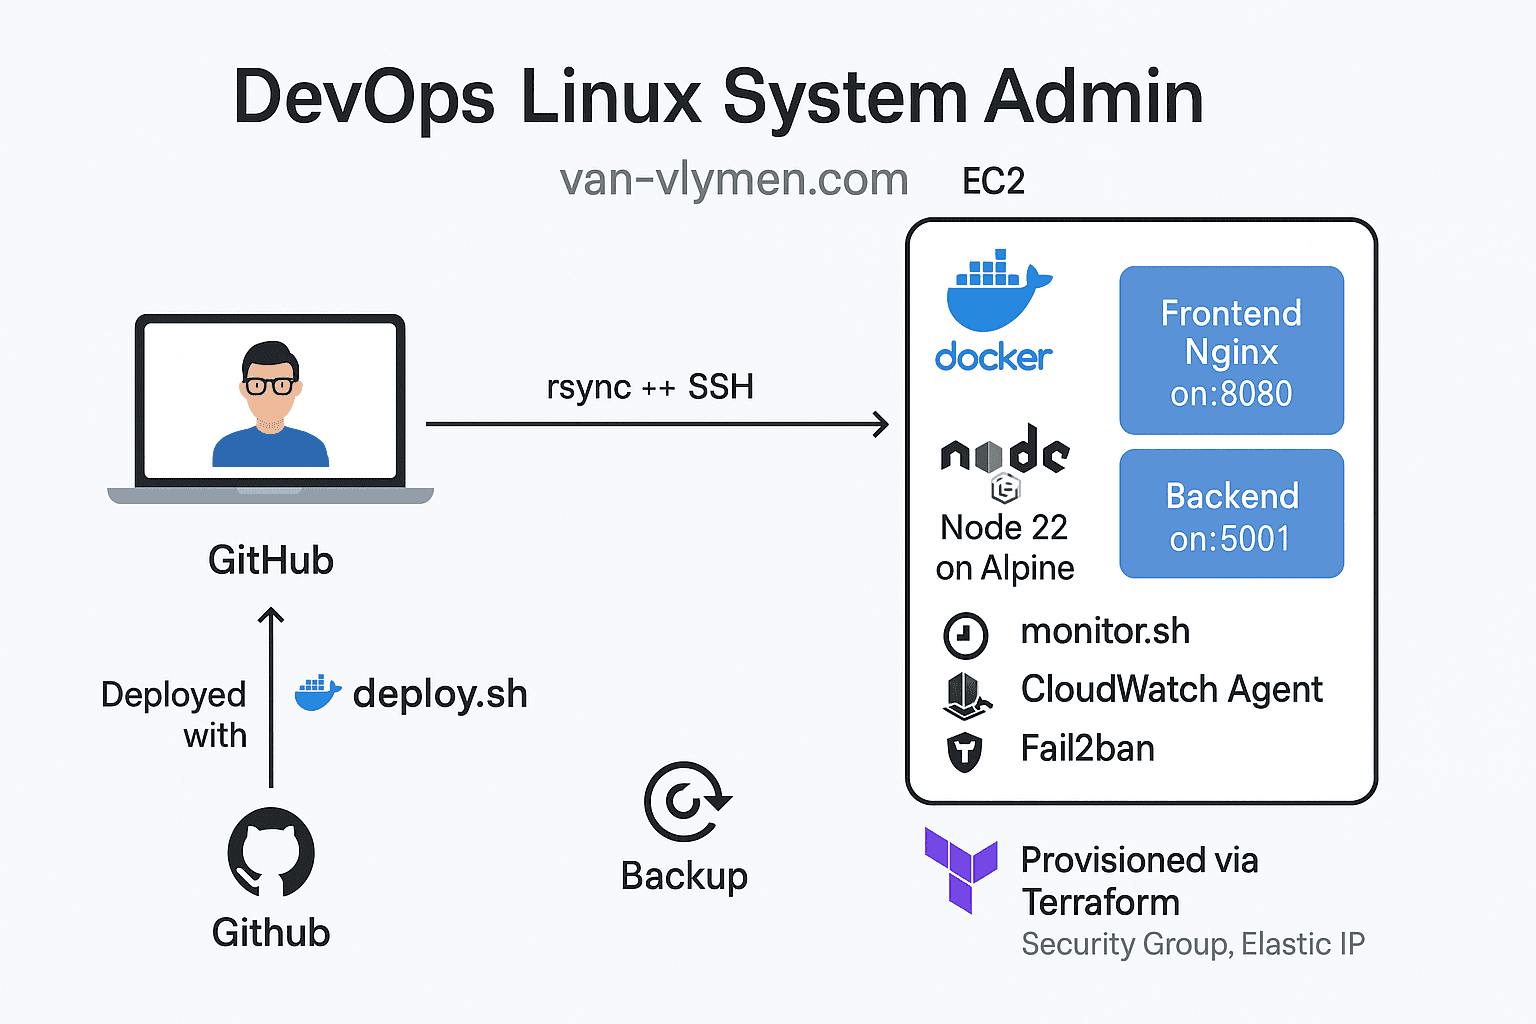
Task: Click the van-vlymen.com domain text
Action: tap(734, 181)
